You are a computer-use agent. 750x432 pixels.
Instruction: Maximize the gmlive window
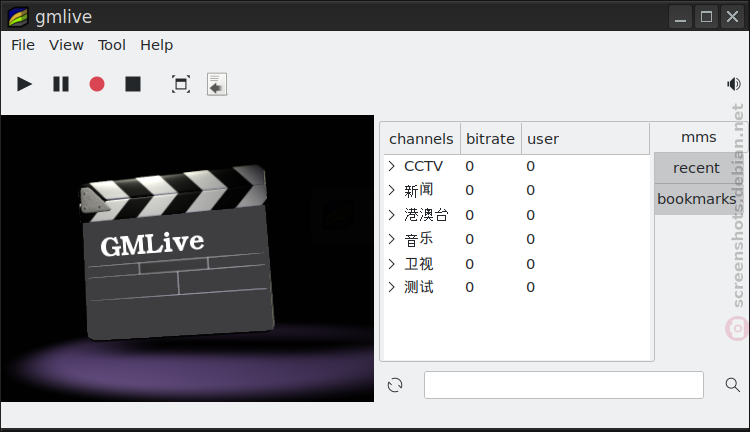point(706,17)
